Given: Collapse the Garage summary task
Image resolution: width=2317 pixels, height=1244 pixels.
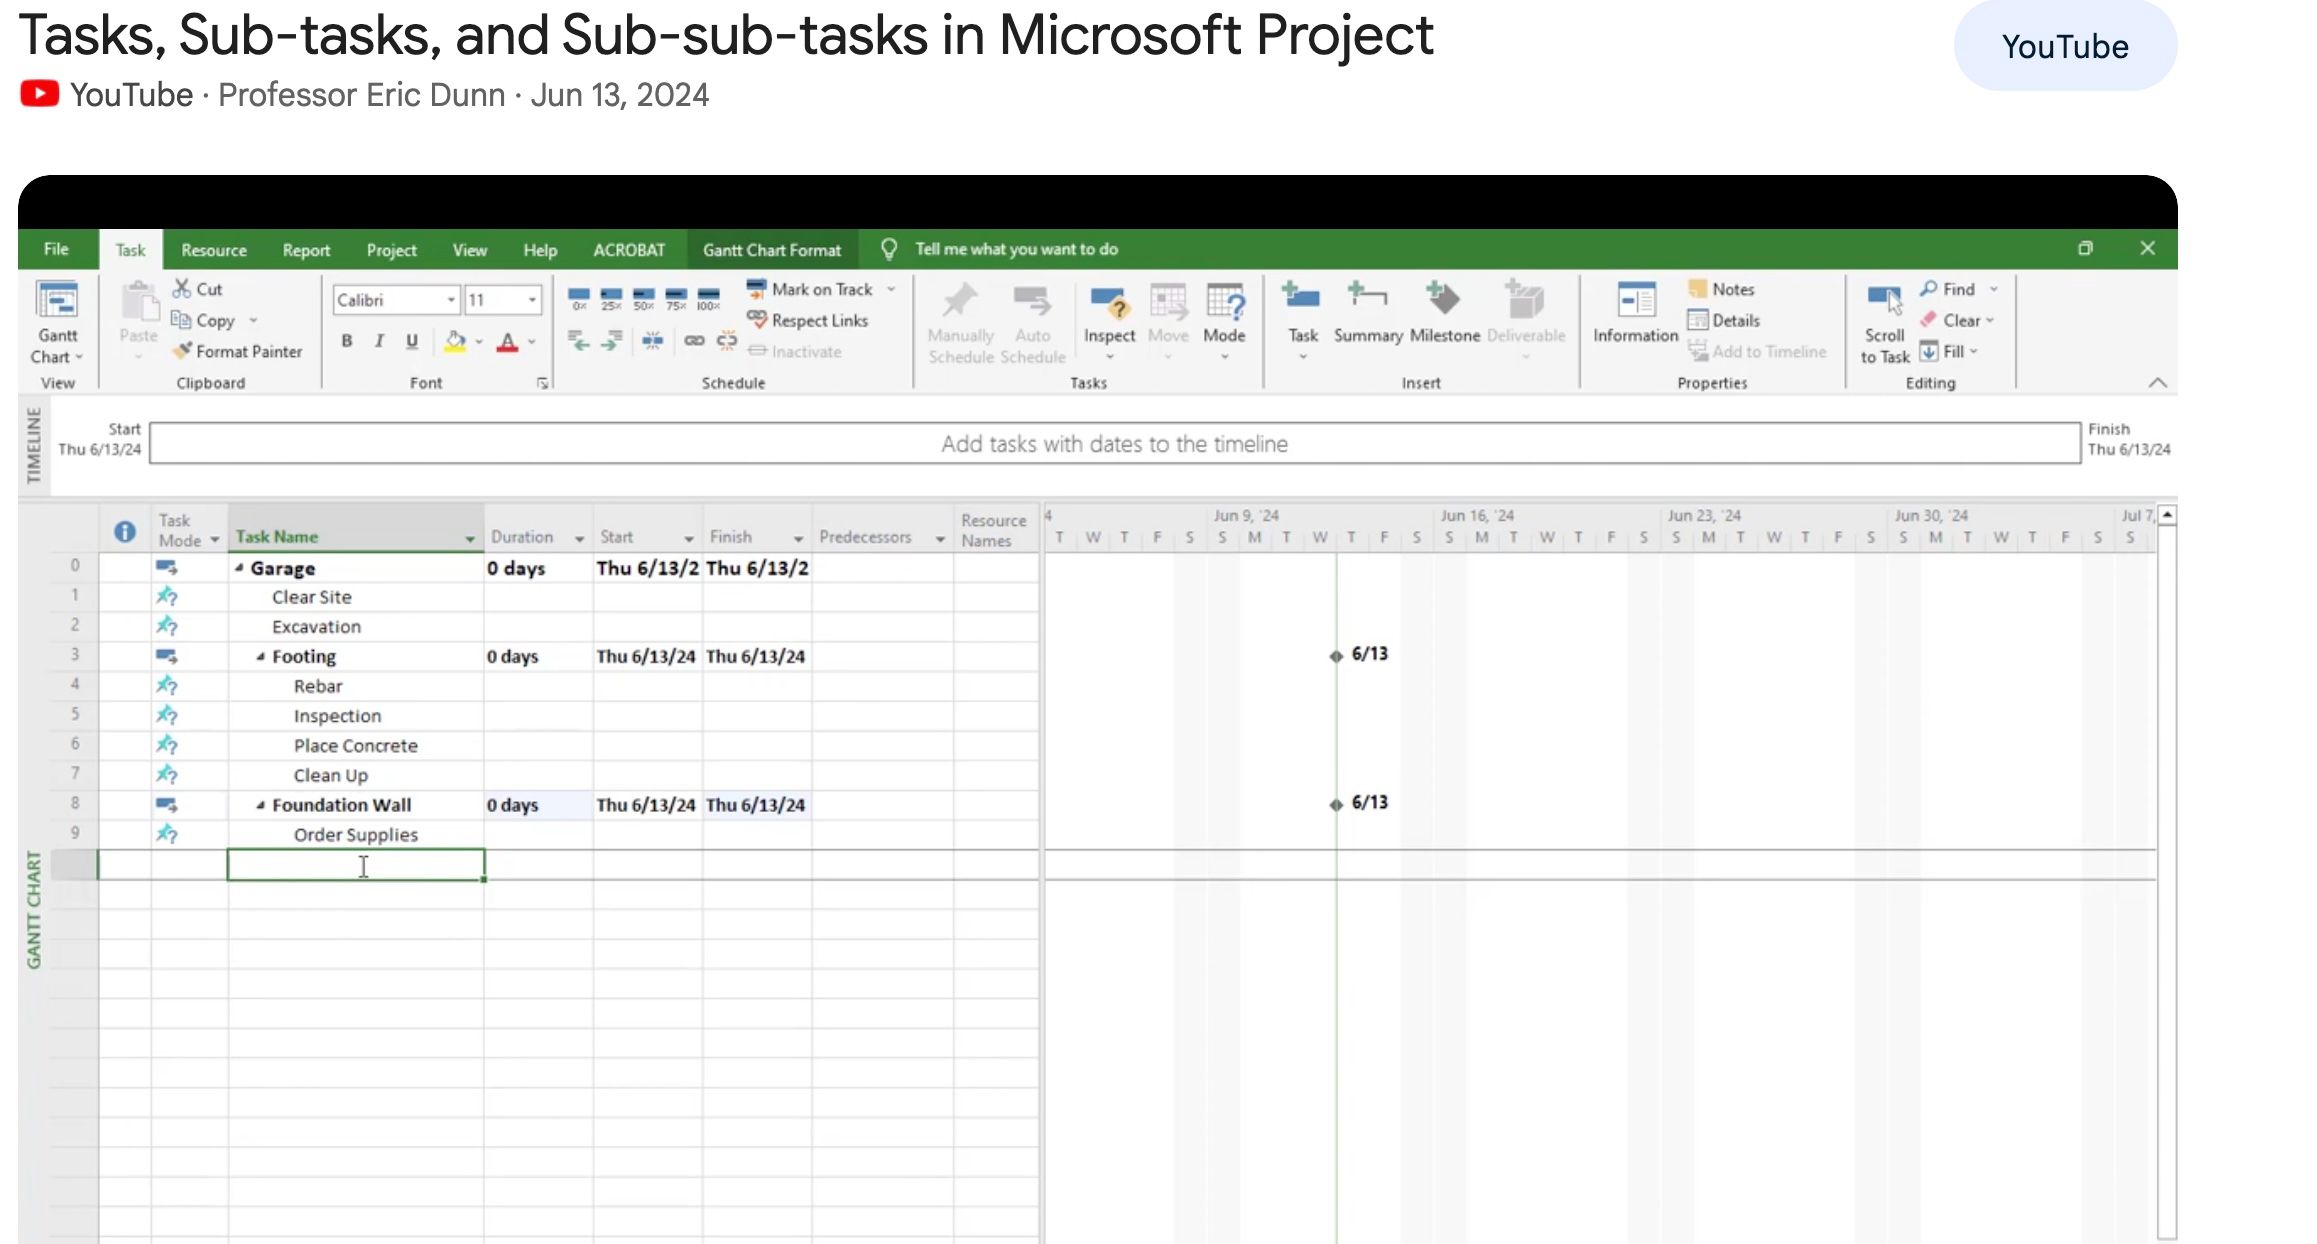Looking at the screenshot, I should coord(240,568).
